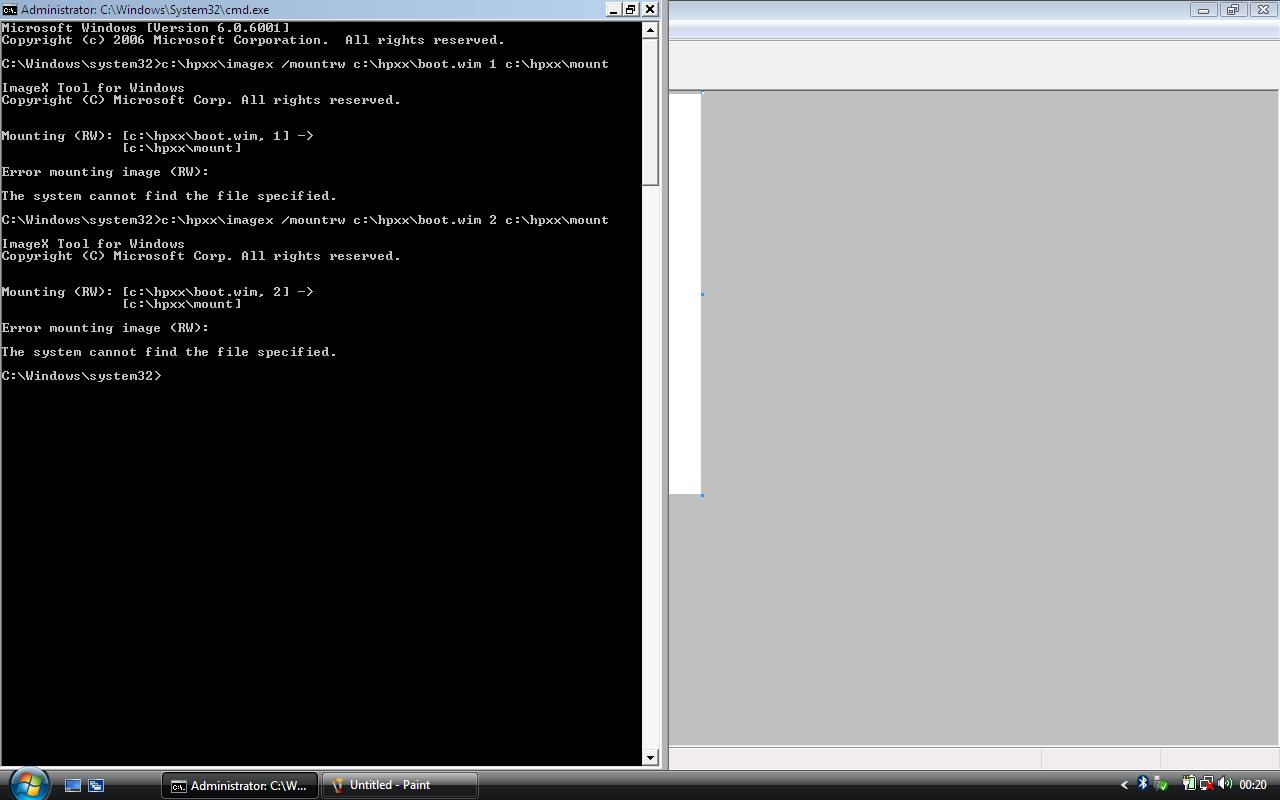This screenshot has width=1280, height=800.
Task: Click the second imagex /mountrw command line
Action: [305, 220]
